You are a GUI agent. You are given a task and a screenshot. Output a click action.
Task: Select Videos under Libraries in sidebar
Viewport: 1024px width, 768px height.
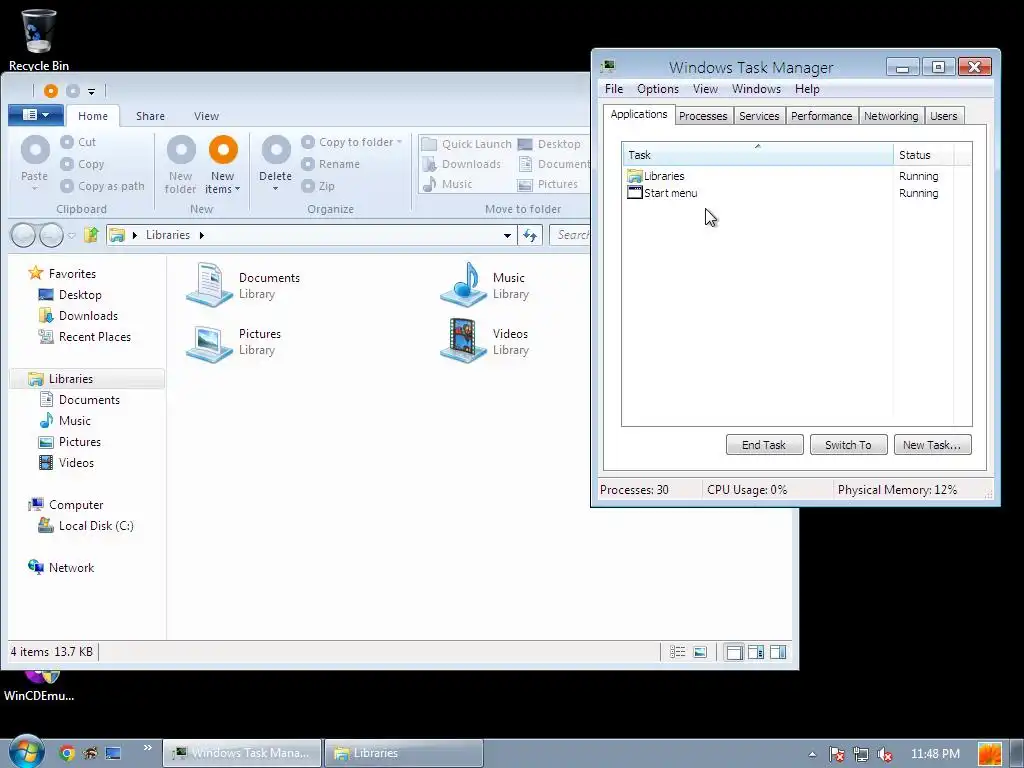67,462
